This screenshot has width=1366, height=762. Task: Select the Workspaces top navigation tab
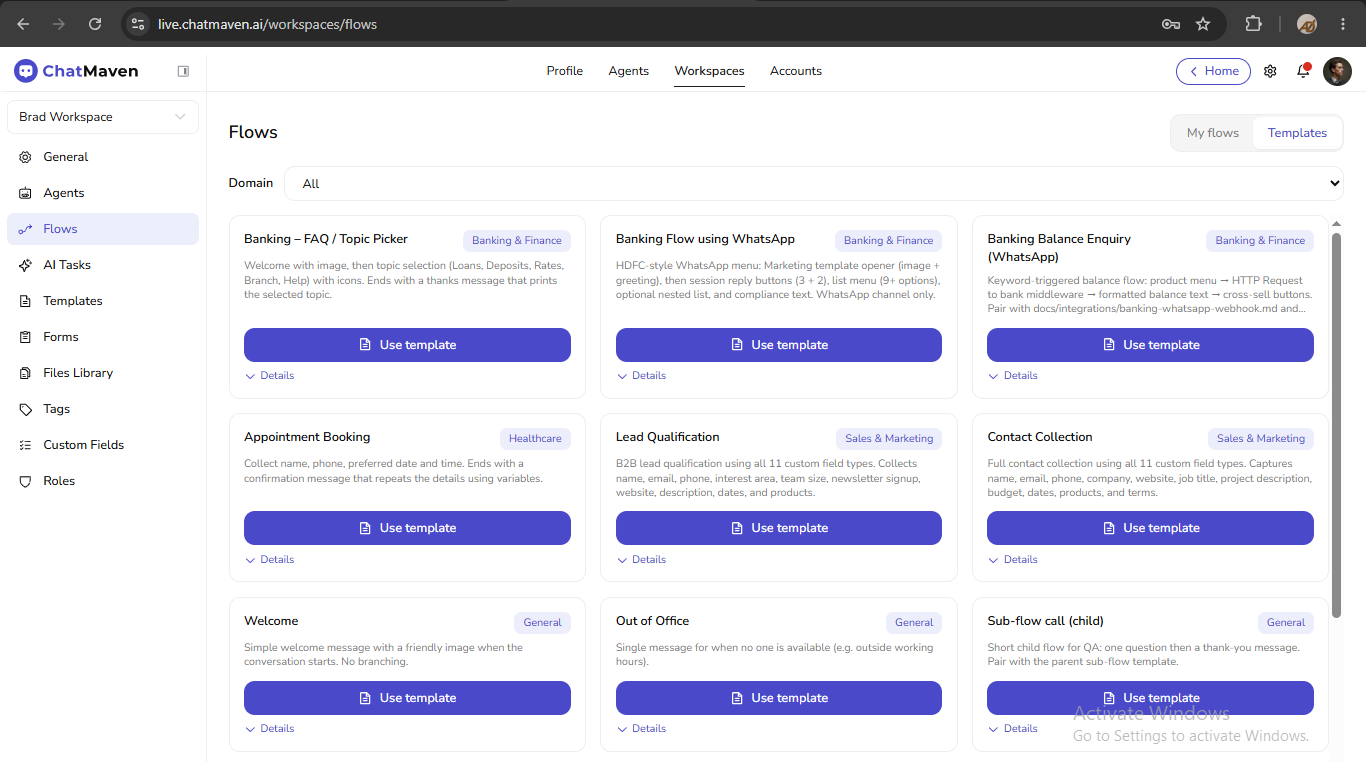(709, 71)
